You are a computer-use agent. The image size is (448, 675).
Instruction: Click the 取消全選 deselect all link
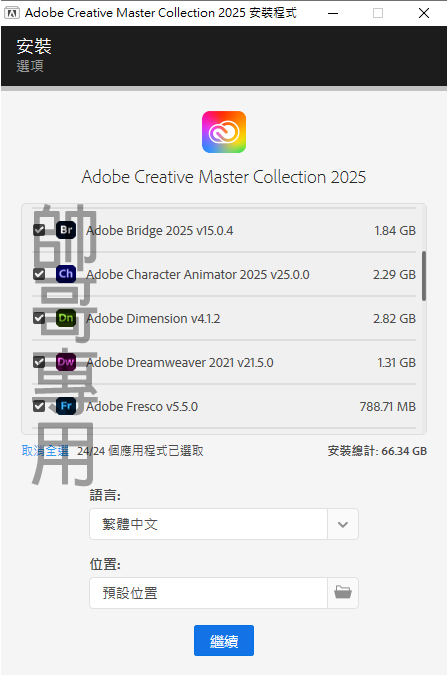pyautogui.click(x=45, y=451)
